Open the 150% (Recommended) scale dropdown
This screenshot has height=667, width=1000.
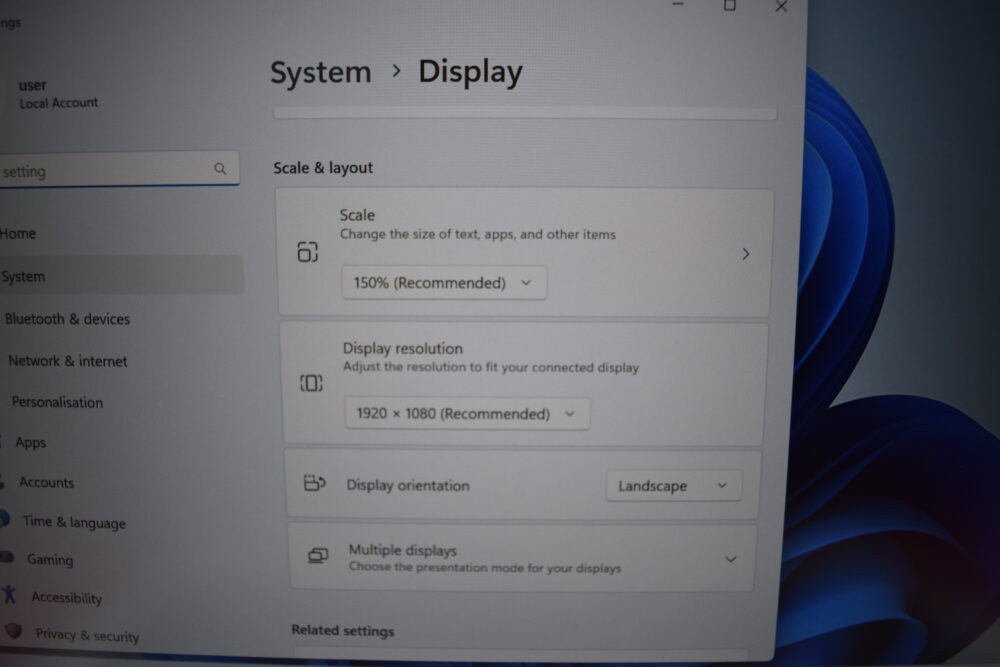tap(444, 282)
